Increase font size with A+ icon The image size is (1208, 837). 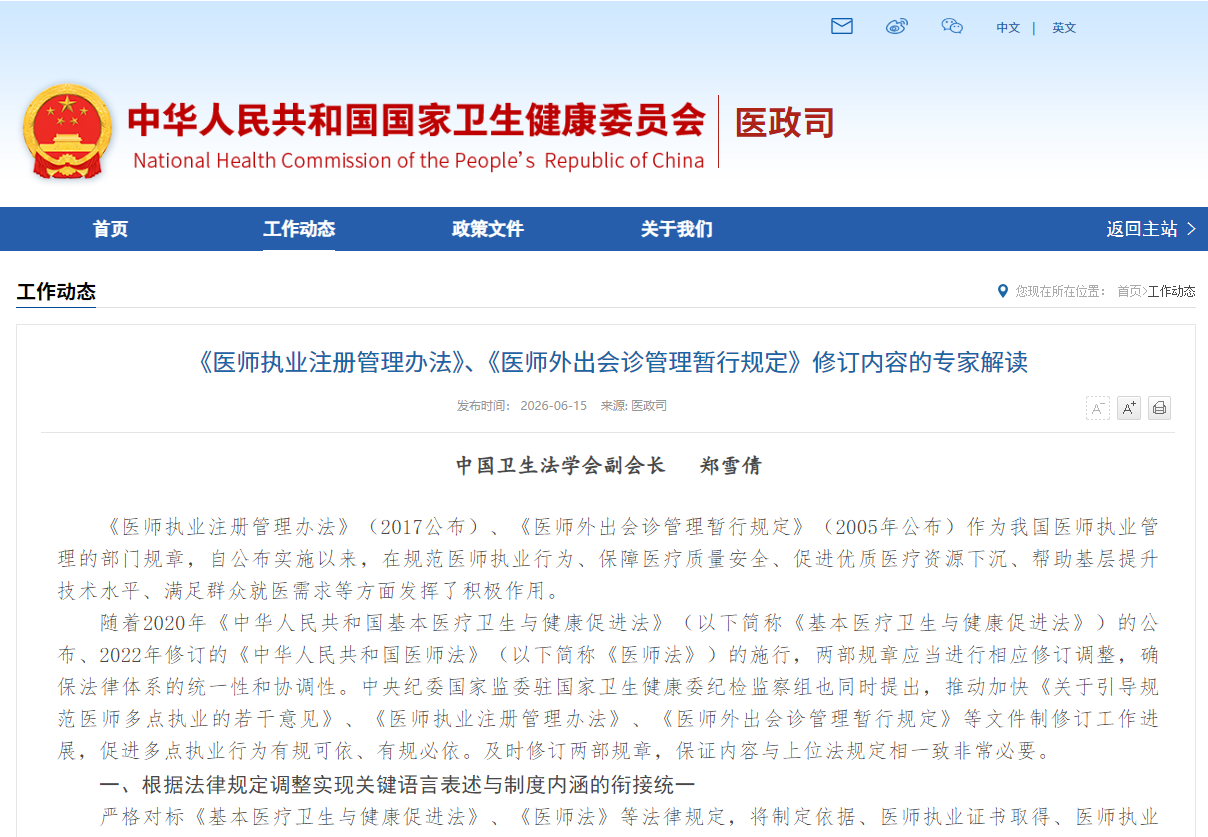coord(1129,408)
